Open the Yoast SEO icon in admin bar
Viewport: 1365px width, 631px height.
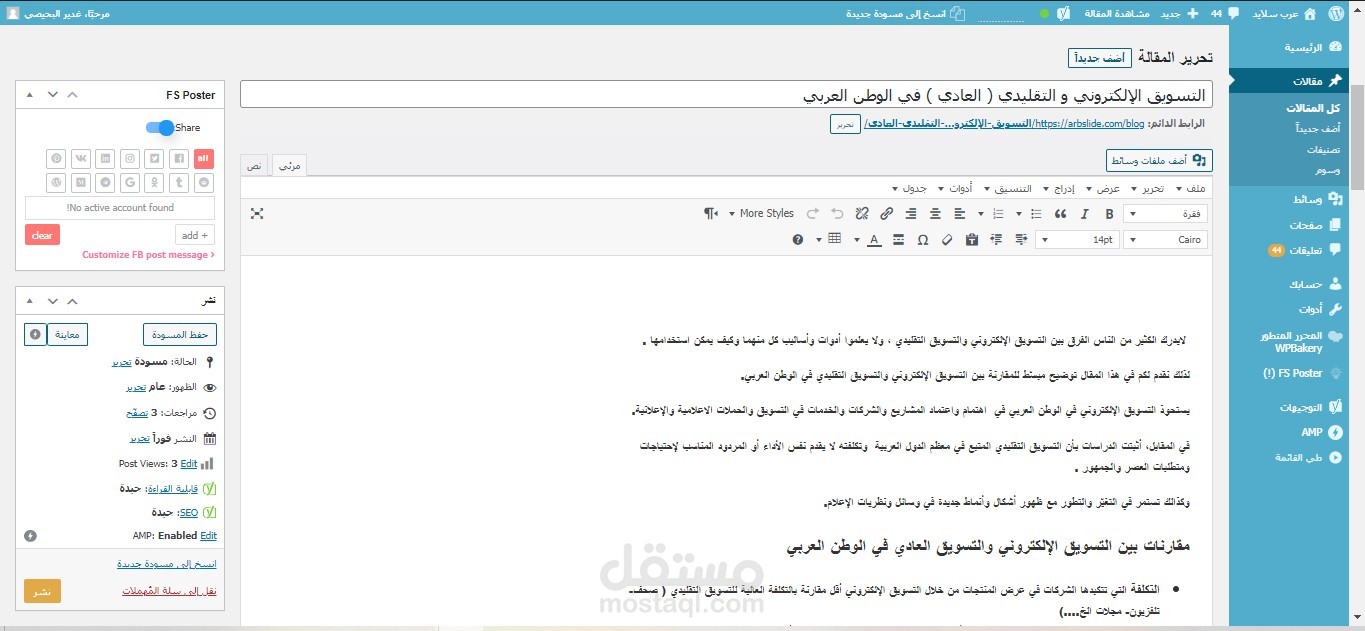[1064, 14]
